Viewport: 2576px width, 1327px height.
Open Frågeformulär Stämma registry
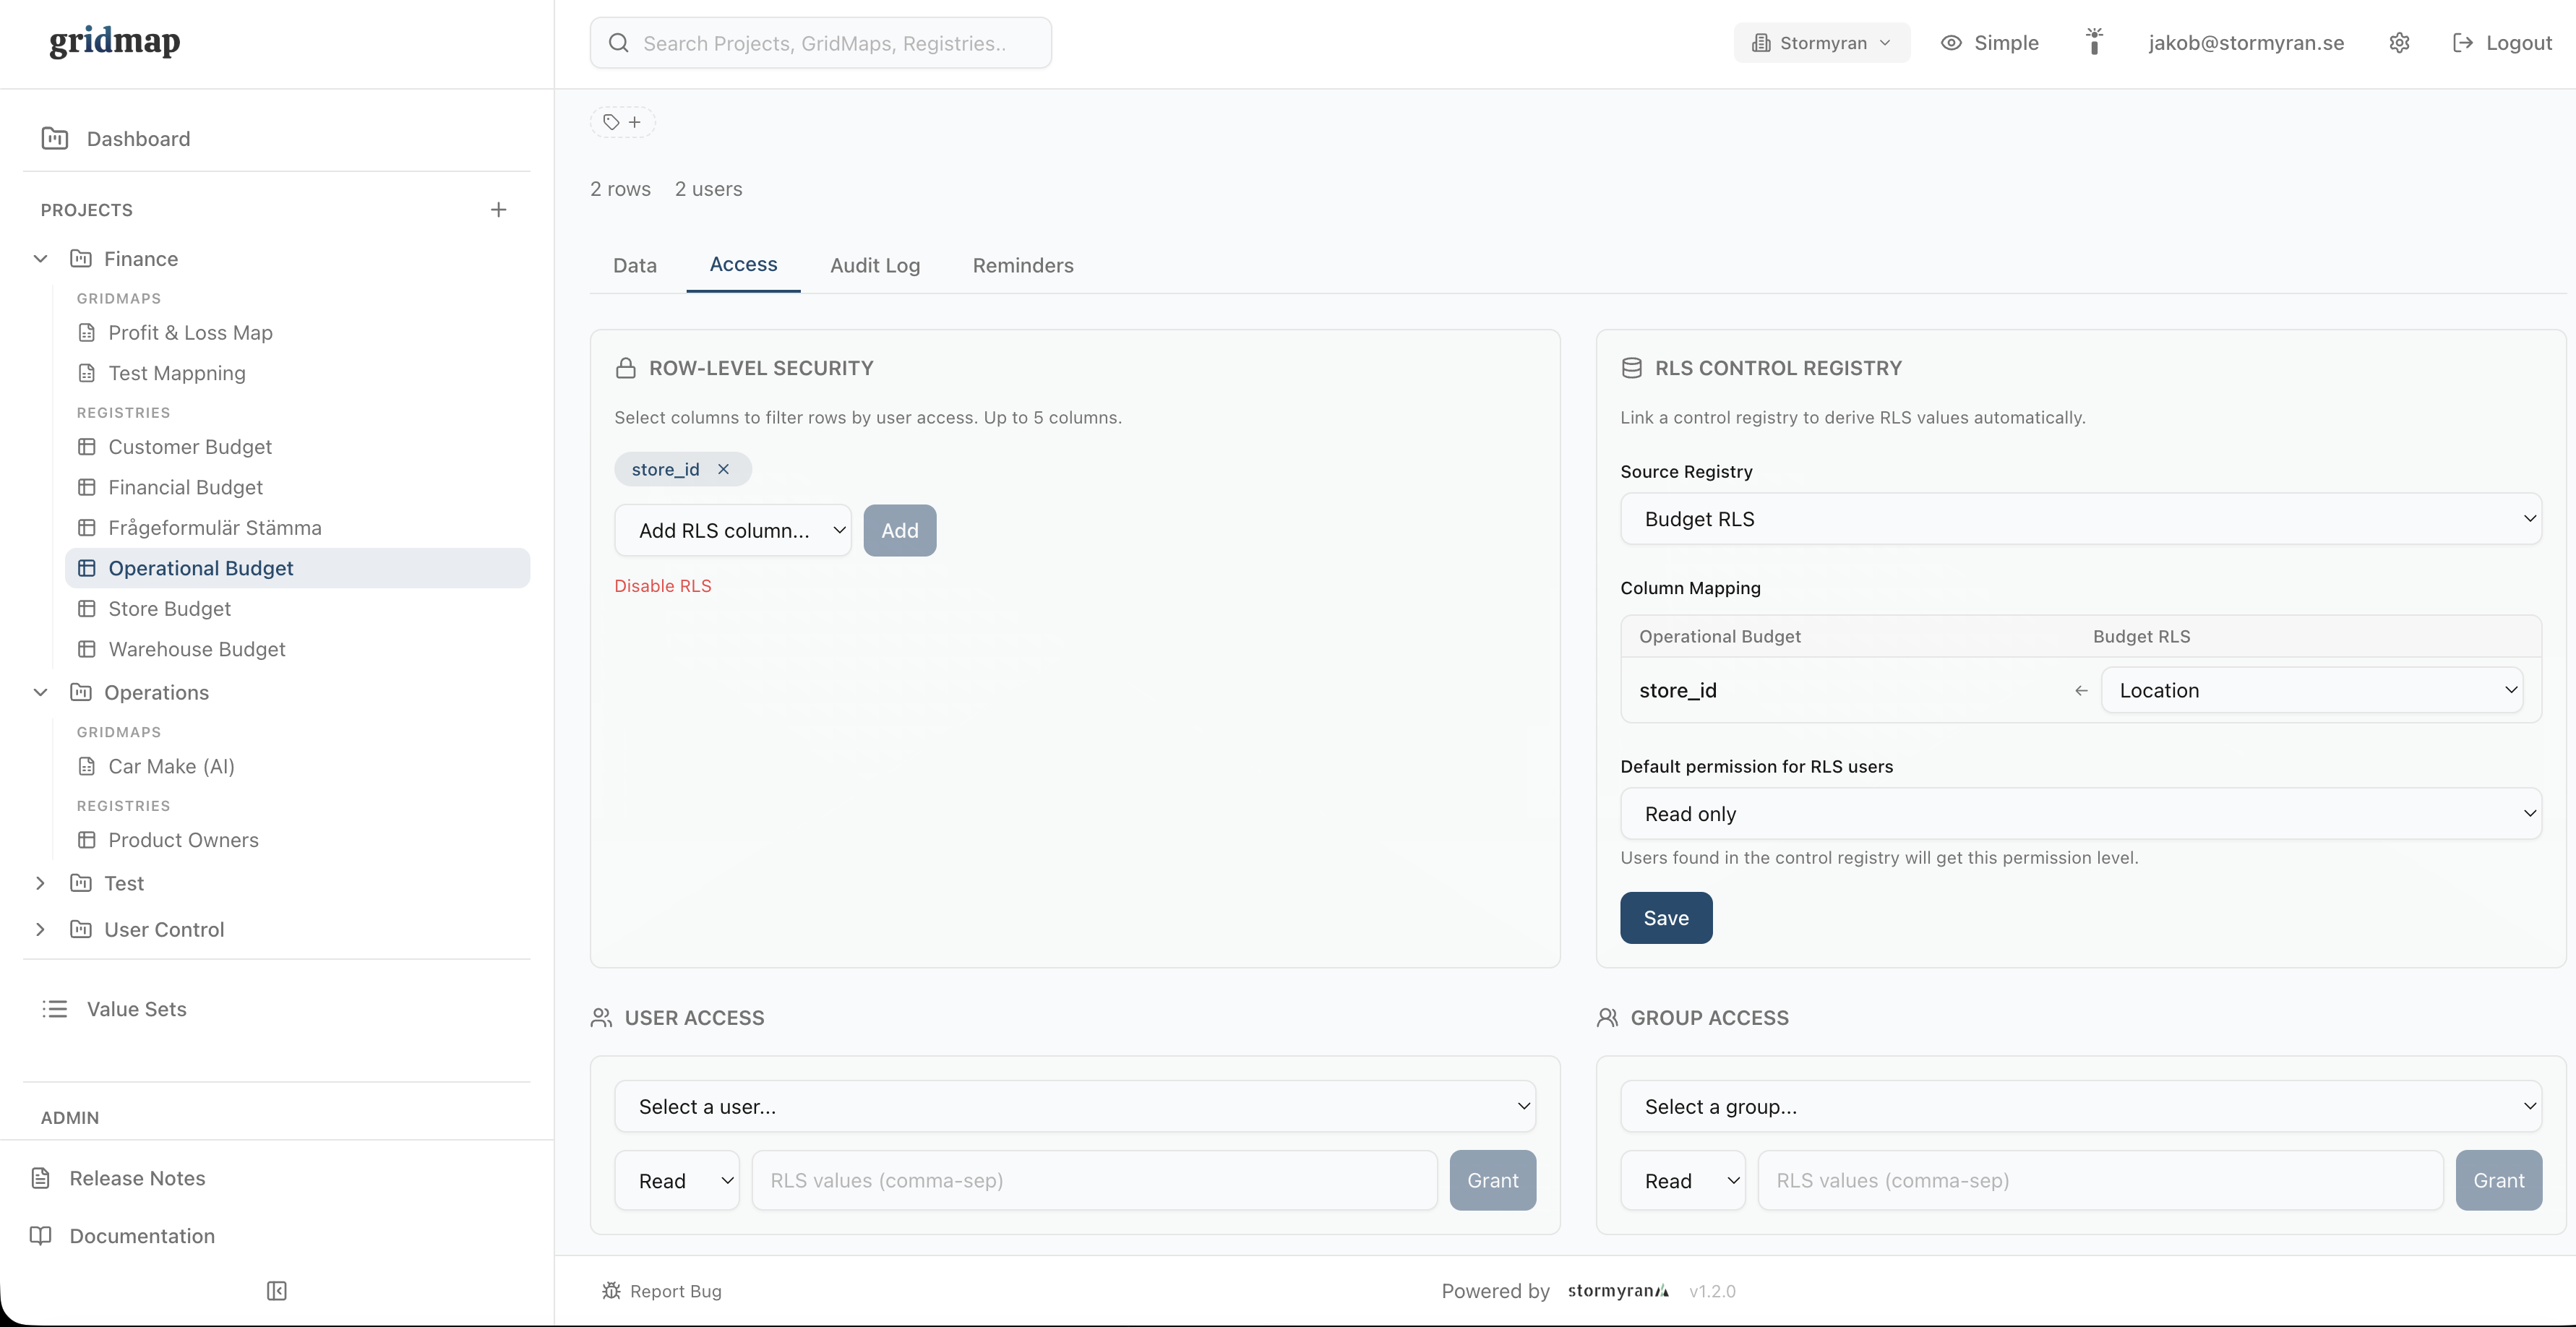[x=215, y=528]
